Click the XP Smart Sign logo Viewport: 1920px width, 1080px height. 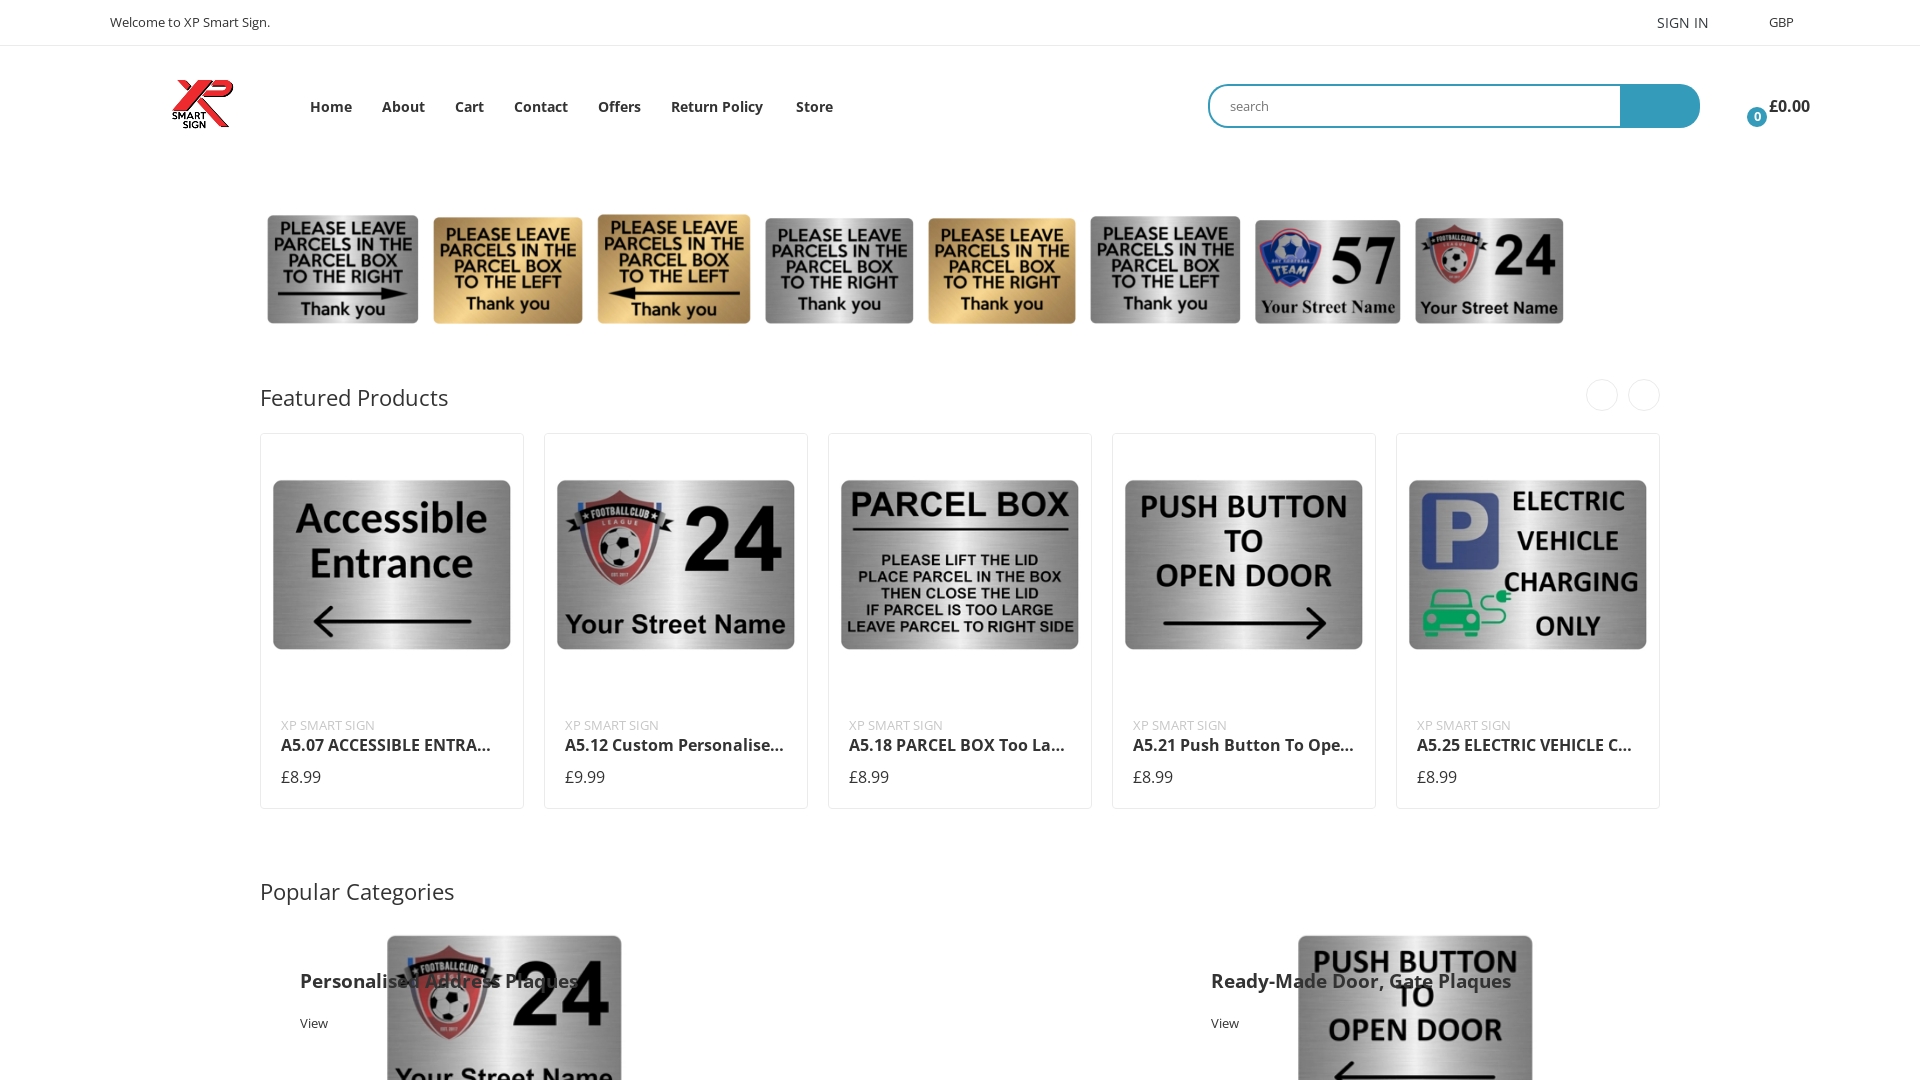pyautogui.click(x=202, y=104)
